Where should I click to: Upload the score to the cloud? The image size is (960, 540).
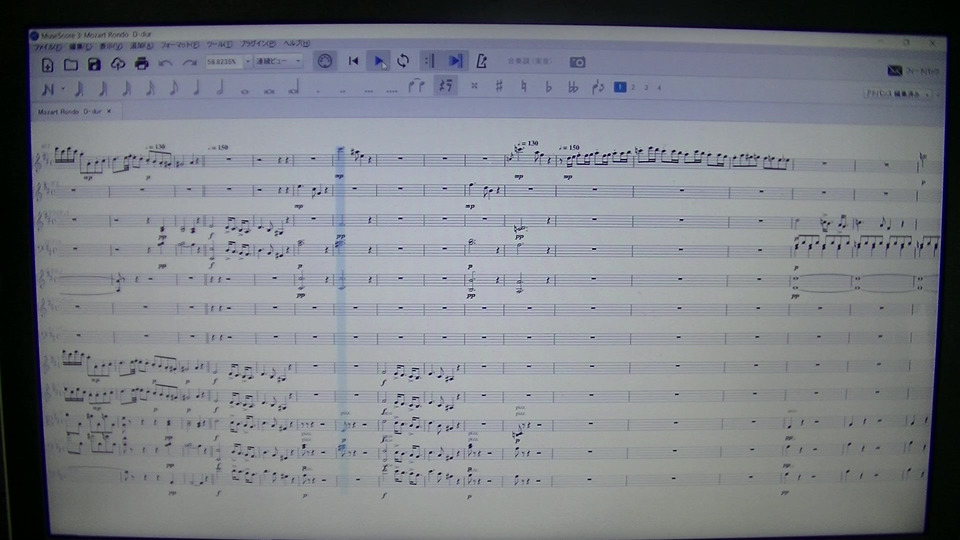(x=118, y=64)
